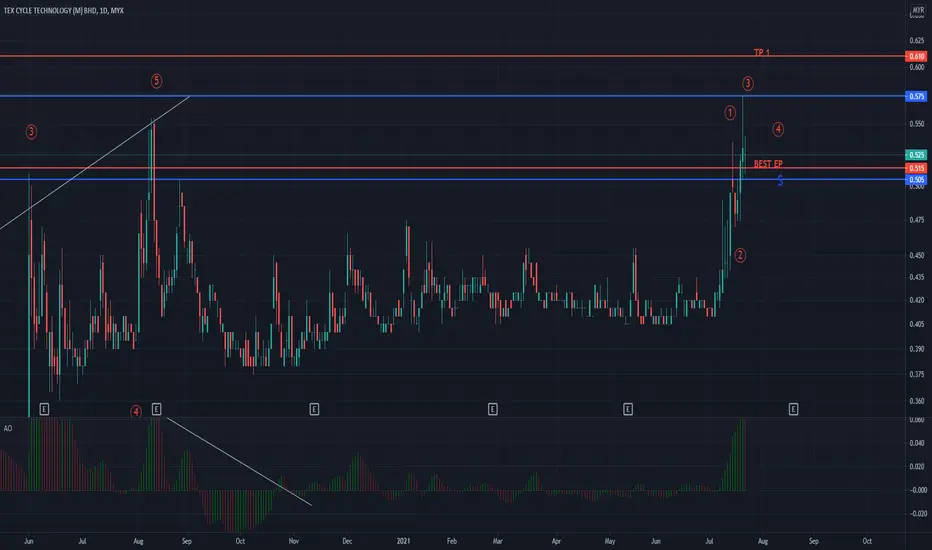The height and width of the screenshot is (550, 932).
Task: Click the 0.450 price axis label
Action: tap(917, 256)
